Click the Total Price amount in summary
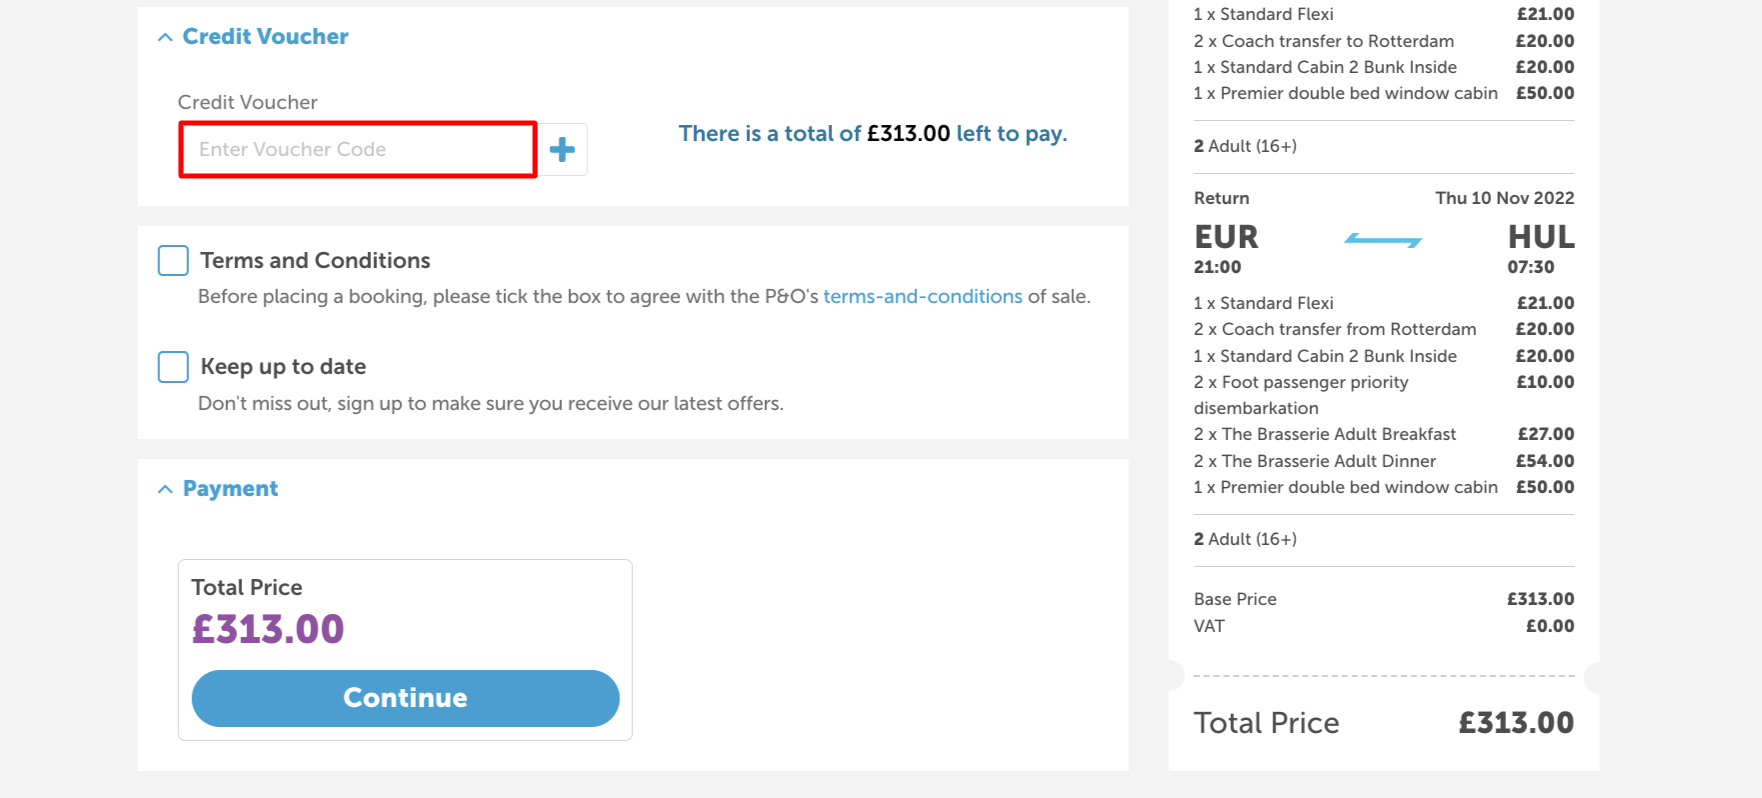1762x798 pixels. 1515,722
